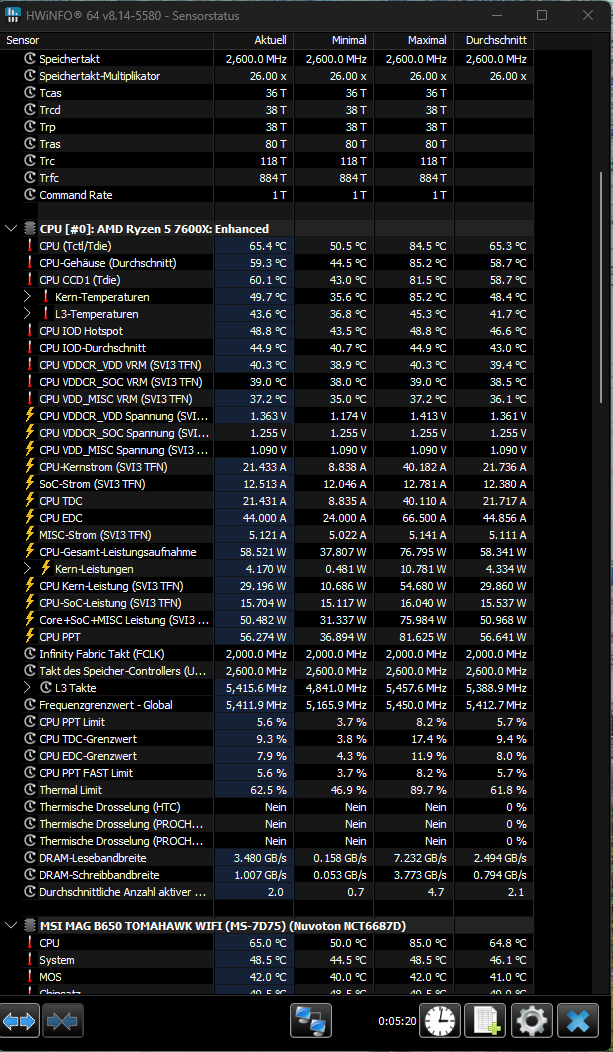Expand the L3-Temperaturen subtree
The image size is (613, 1052).
tap(27, 314)
